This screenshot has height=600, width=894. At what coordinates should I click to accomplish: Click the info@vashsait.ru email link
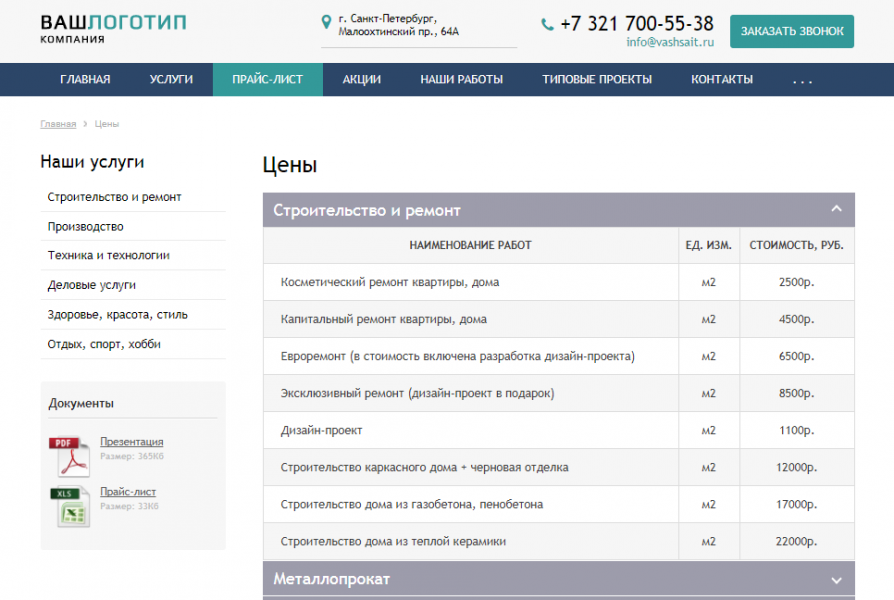670,42
